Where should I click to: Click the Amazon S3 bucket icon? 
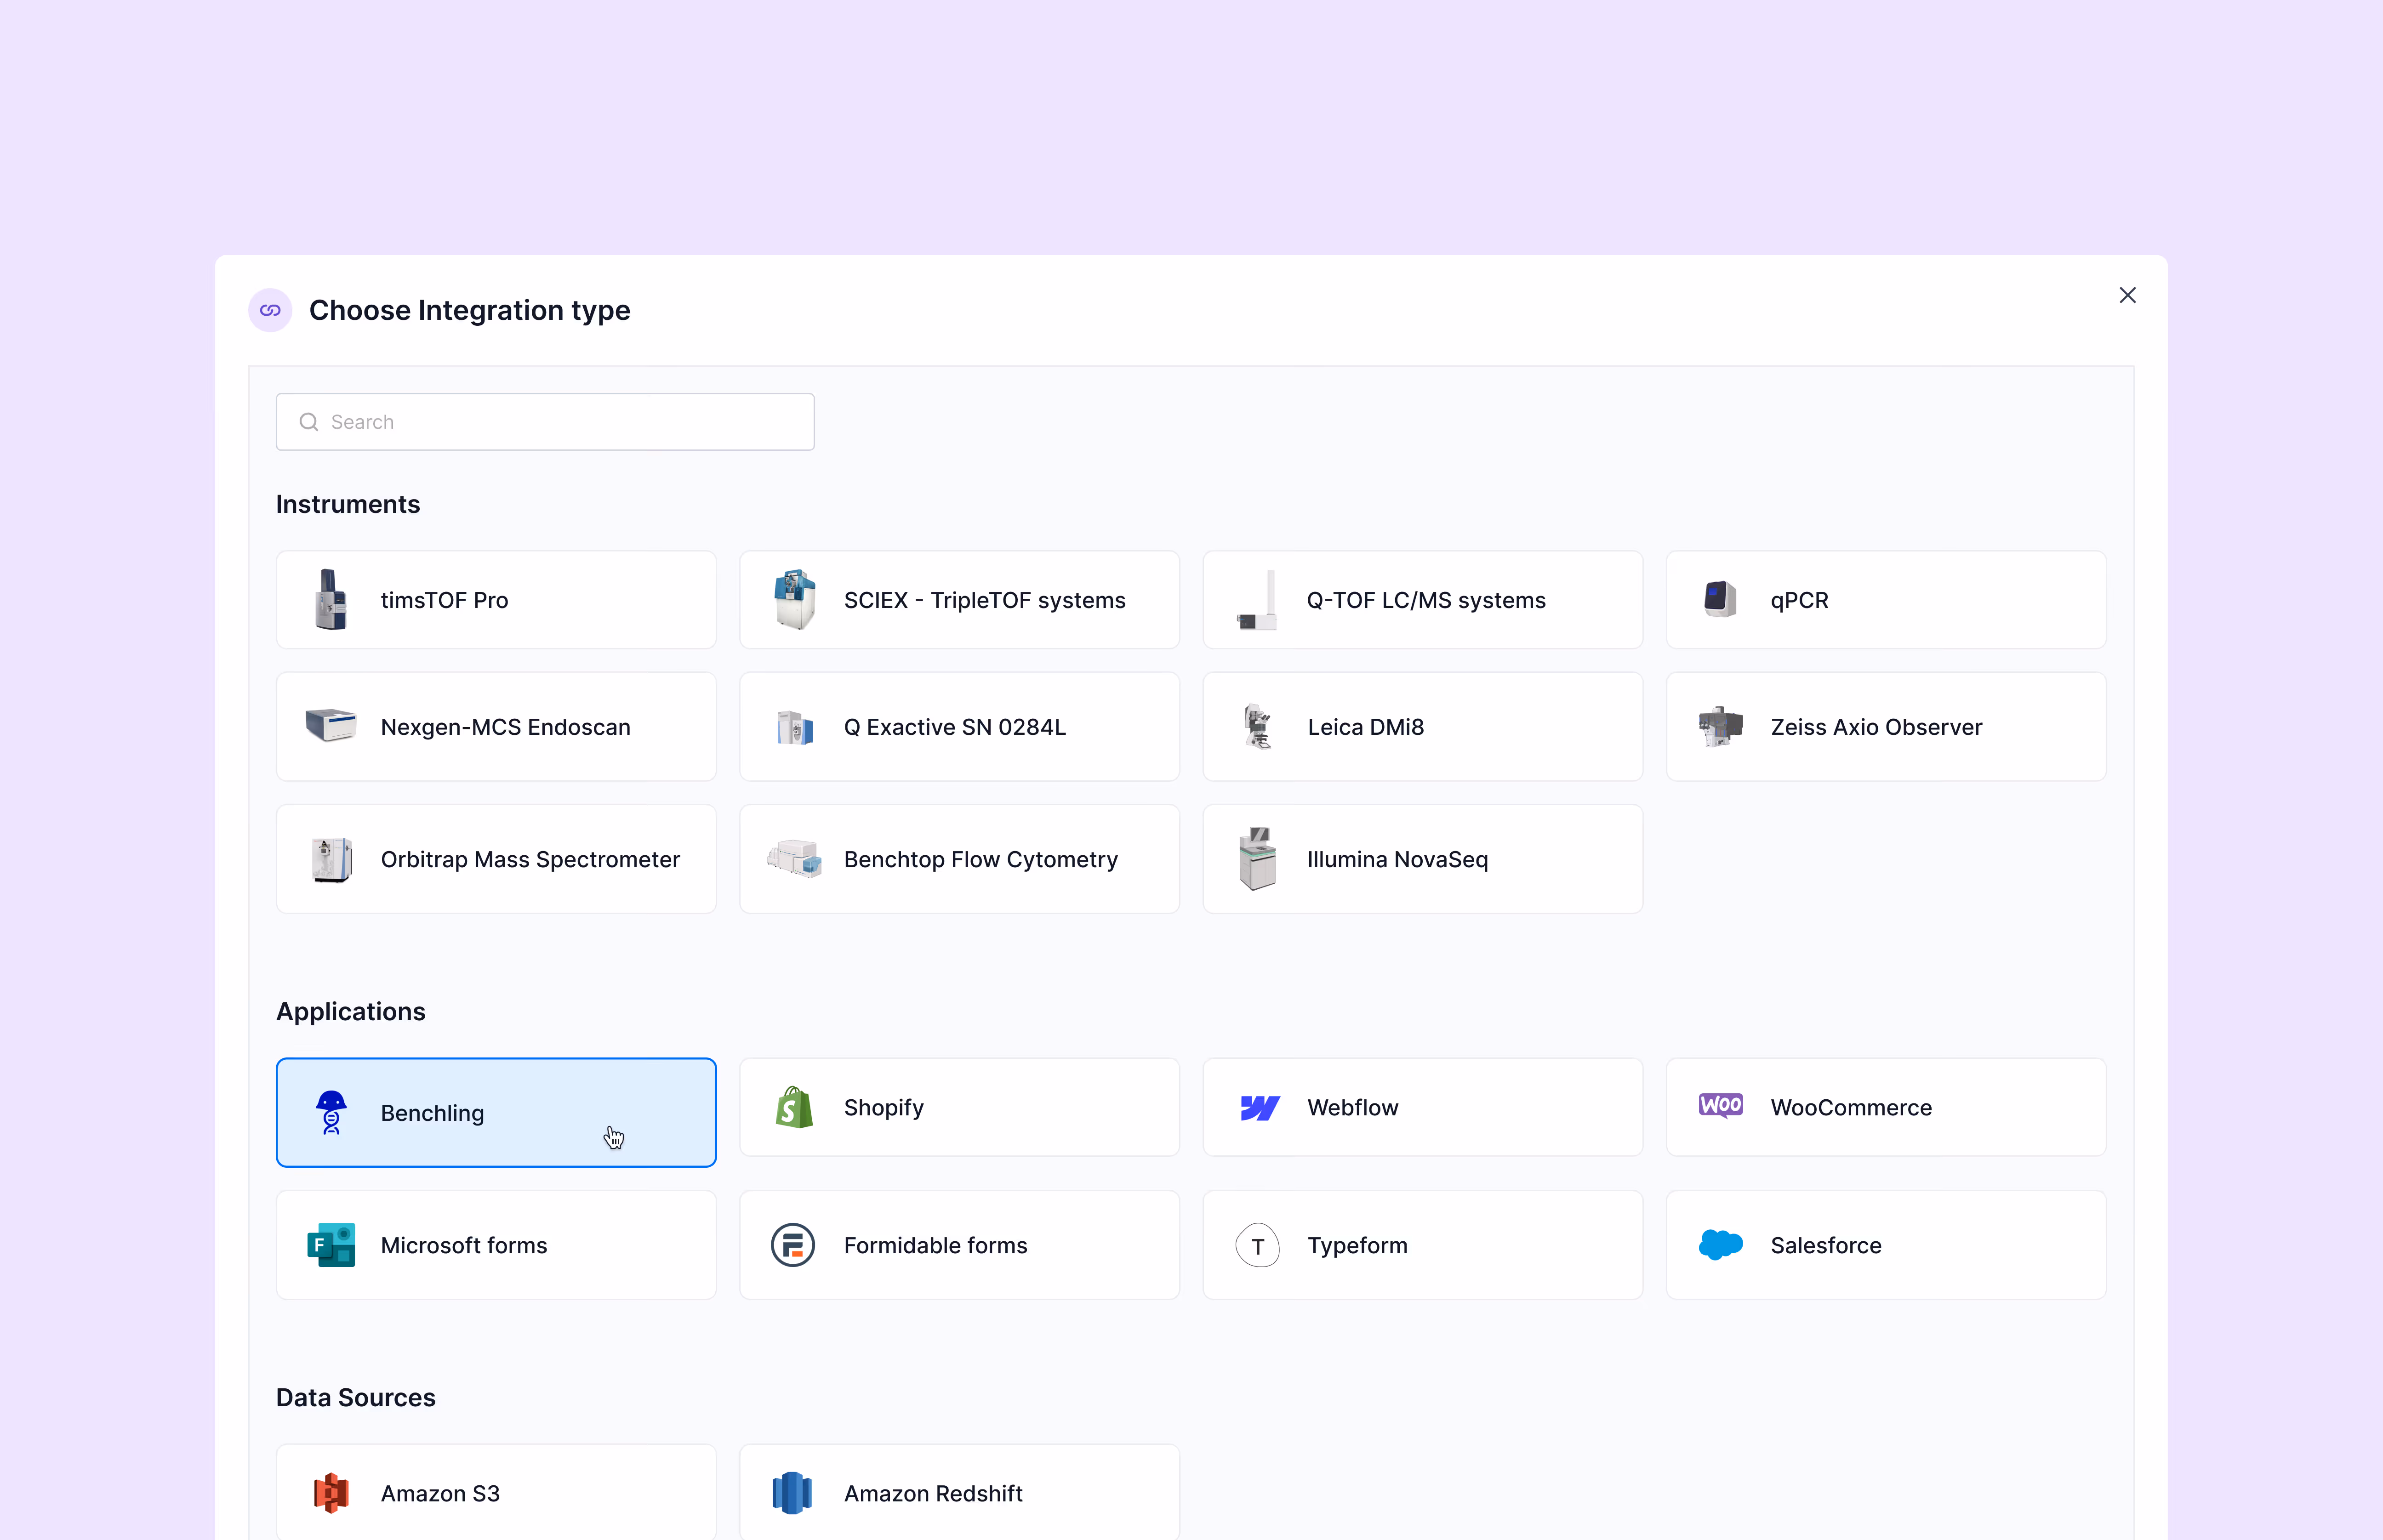(x=330, y=1492)
